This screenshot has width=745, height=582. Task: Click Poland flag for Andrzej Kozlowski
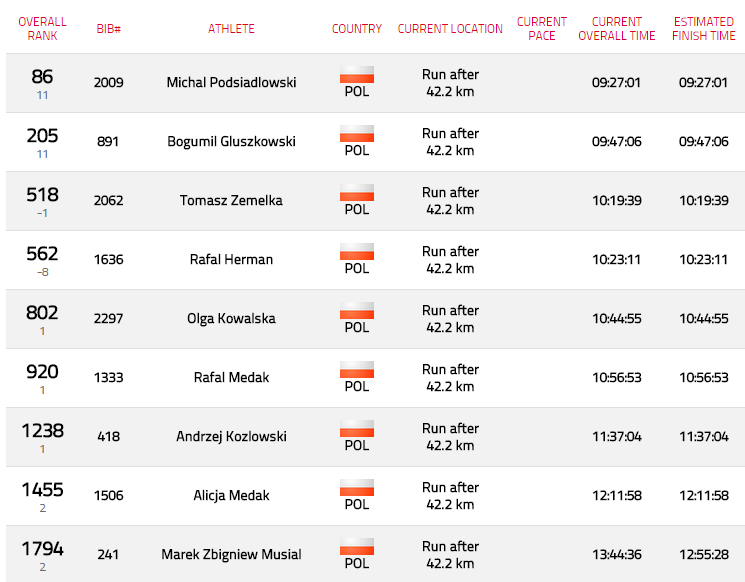(x=357, y=428)
